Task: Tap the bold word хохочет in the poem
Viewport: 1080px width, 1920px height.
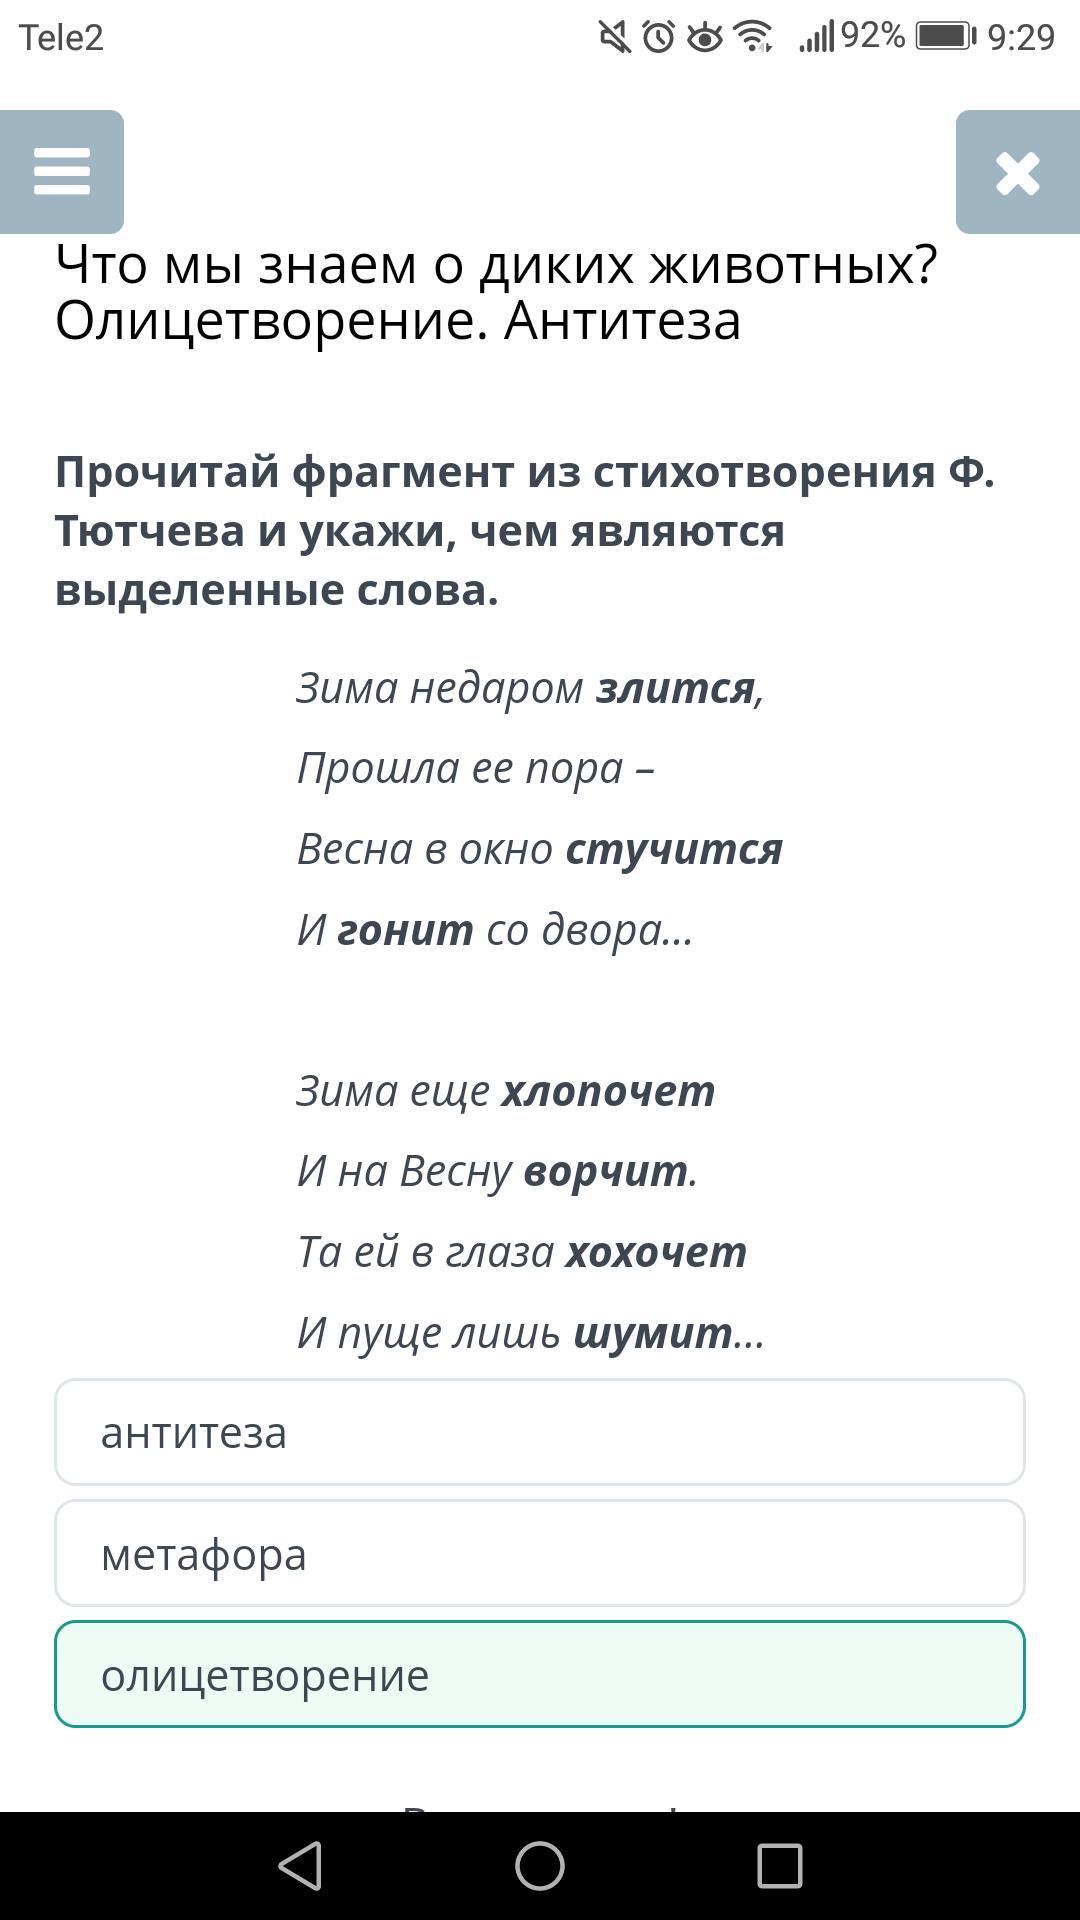Action: click(x=656, y=1252)
